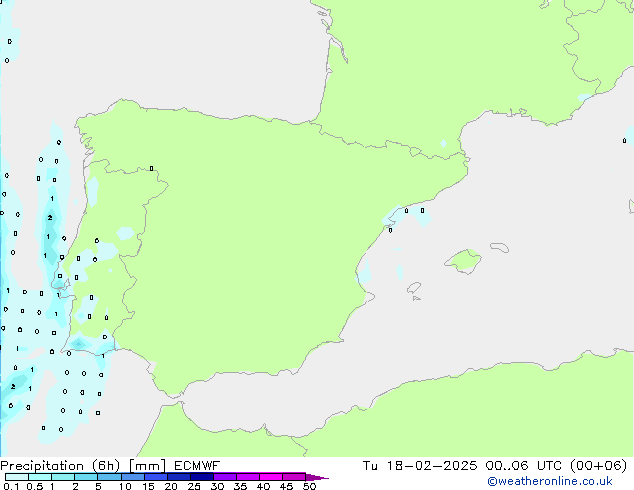
Task: Click the date "Tu 18-02-2025" text
Action: click(419, 466)
